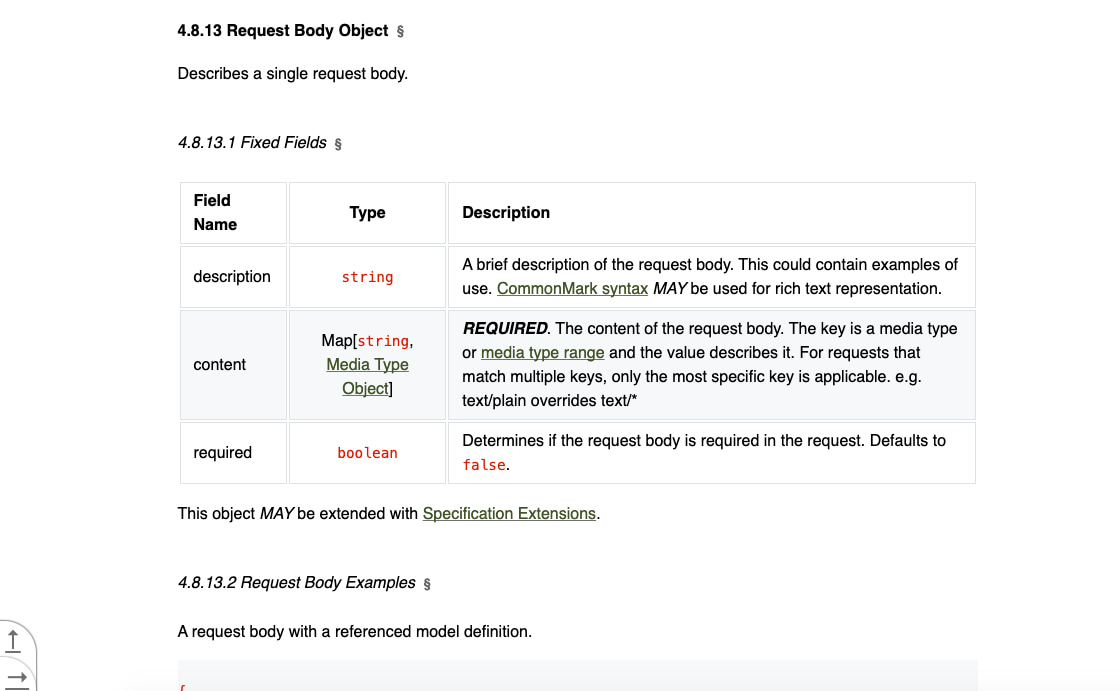1120x691 pixels.
Task: Click the sidebar toggle right-arrow icon
Action: point(13,677)
